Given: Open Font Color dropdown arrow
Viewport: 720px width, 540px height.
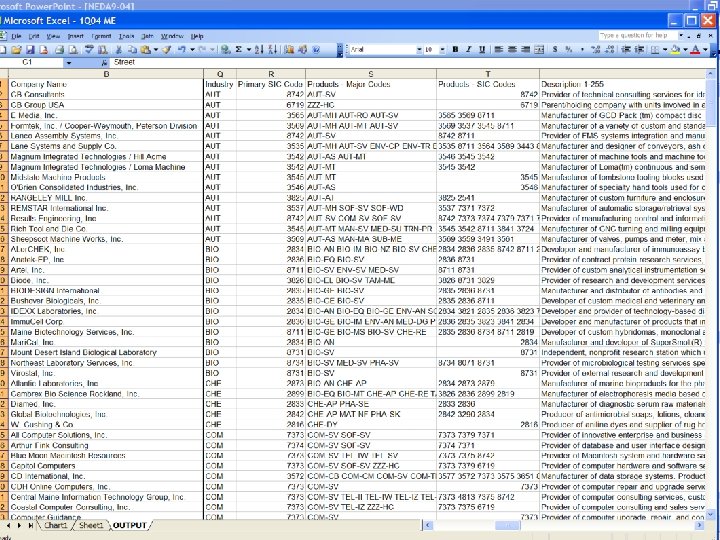Looking at the screenshot, I should tap(706, 50).
